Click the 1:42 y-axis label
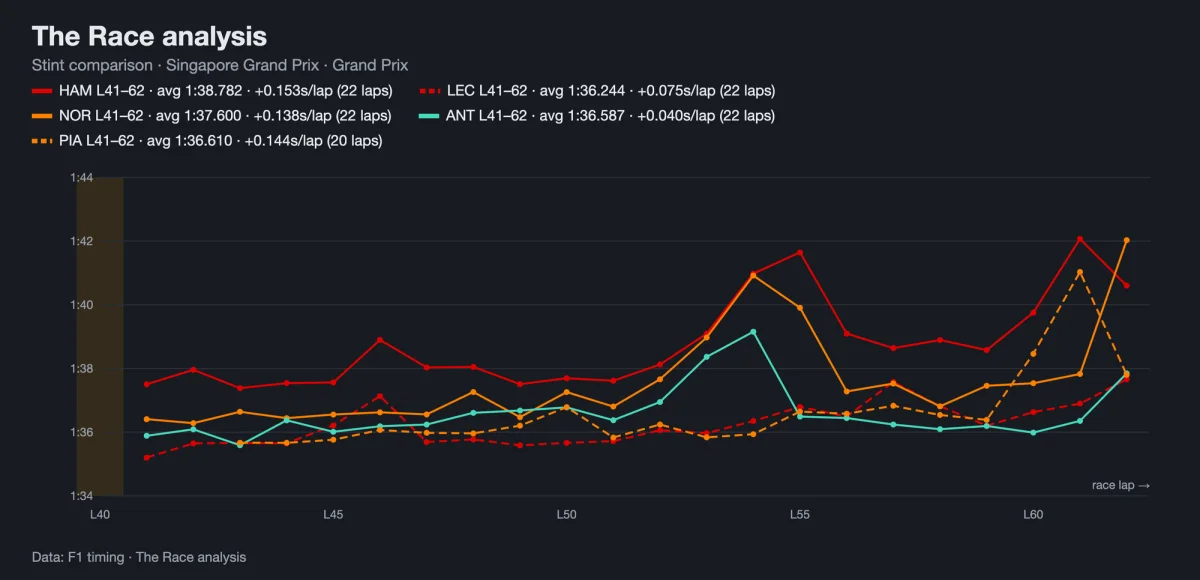 [82, 241]
